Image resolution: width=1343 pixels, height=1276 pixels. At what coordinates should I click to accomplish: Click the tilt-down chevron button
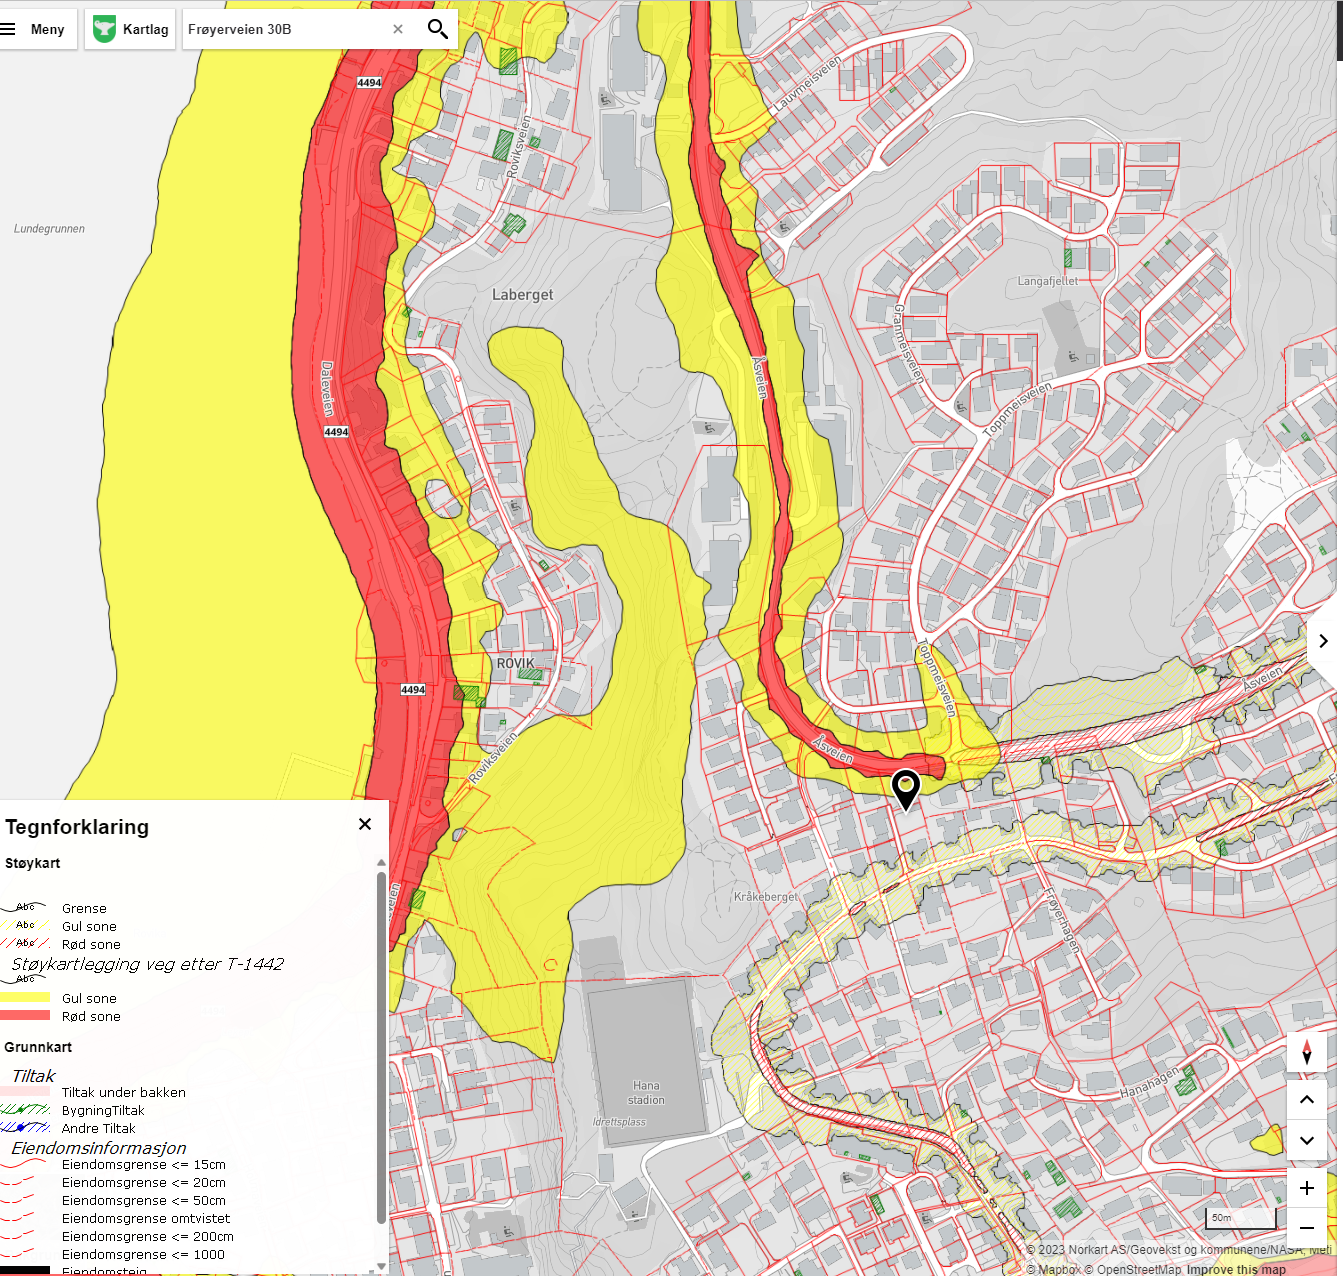pyautogui.click(x=1307, y=1140)
